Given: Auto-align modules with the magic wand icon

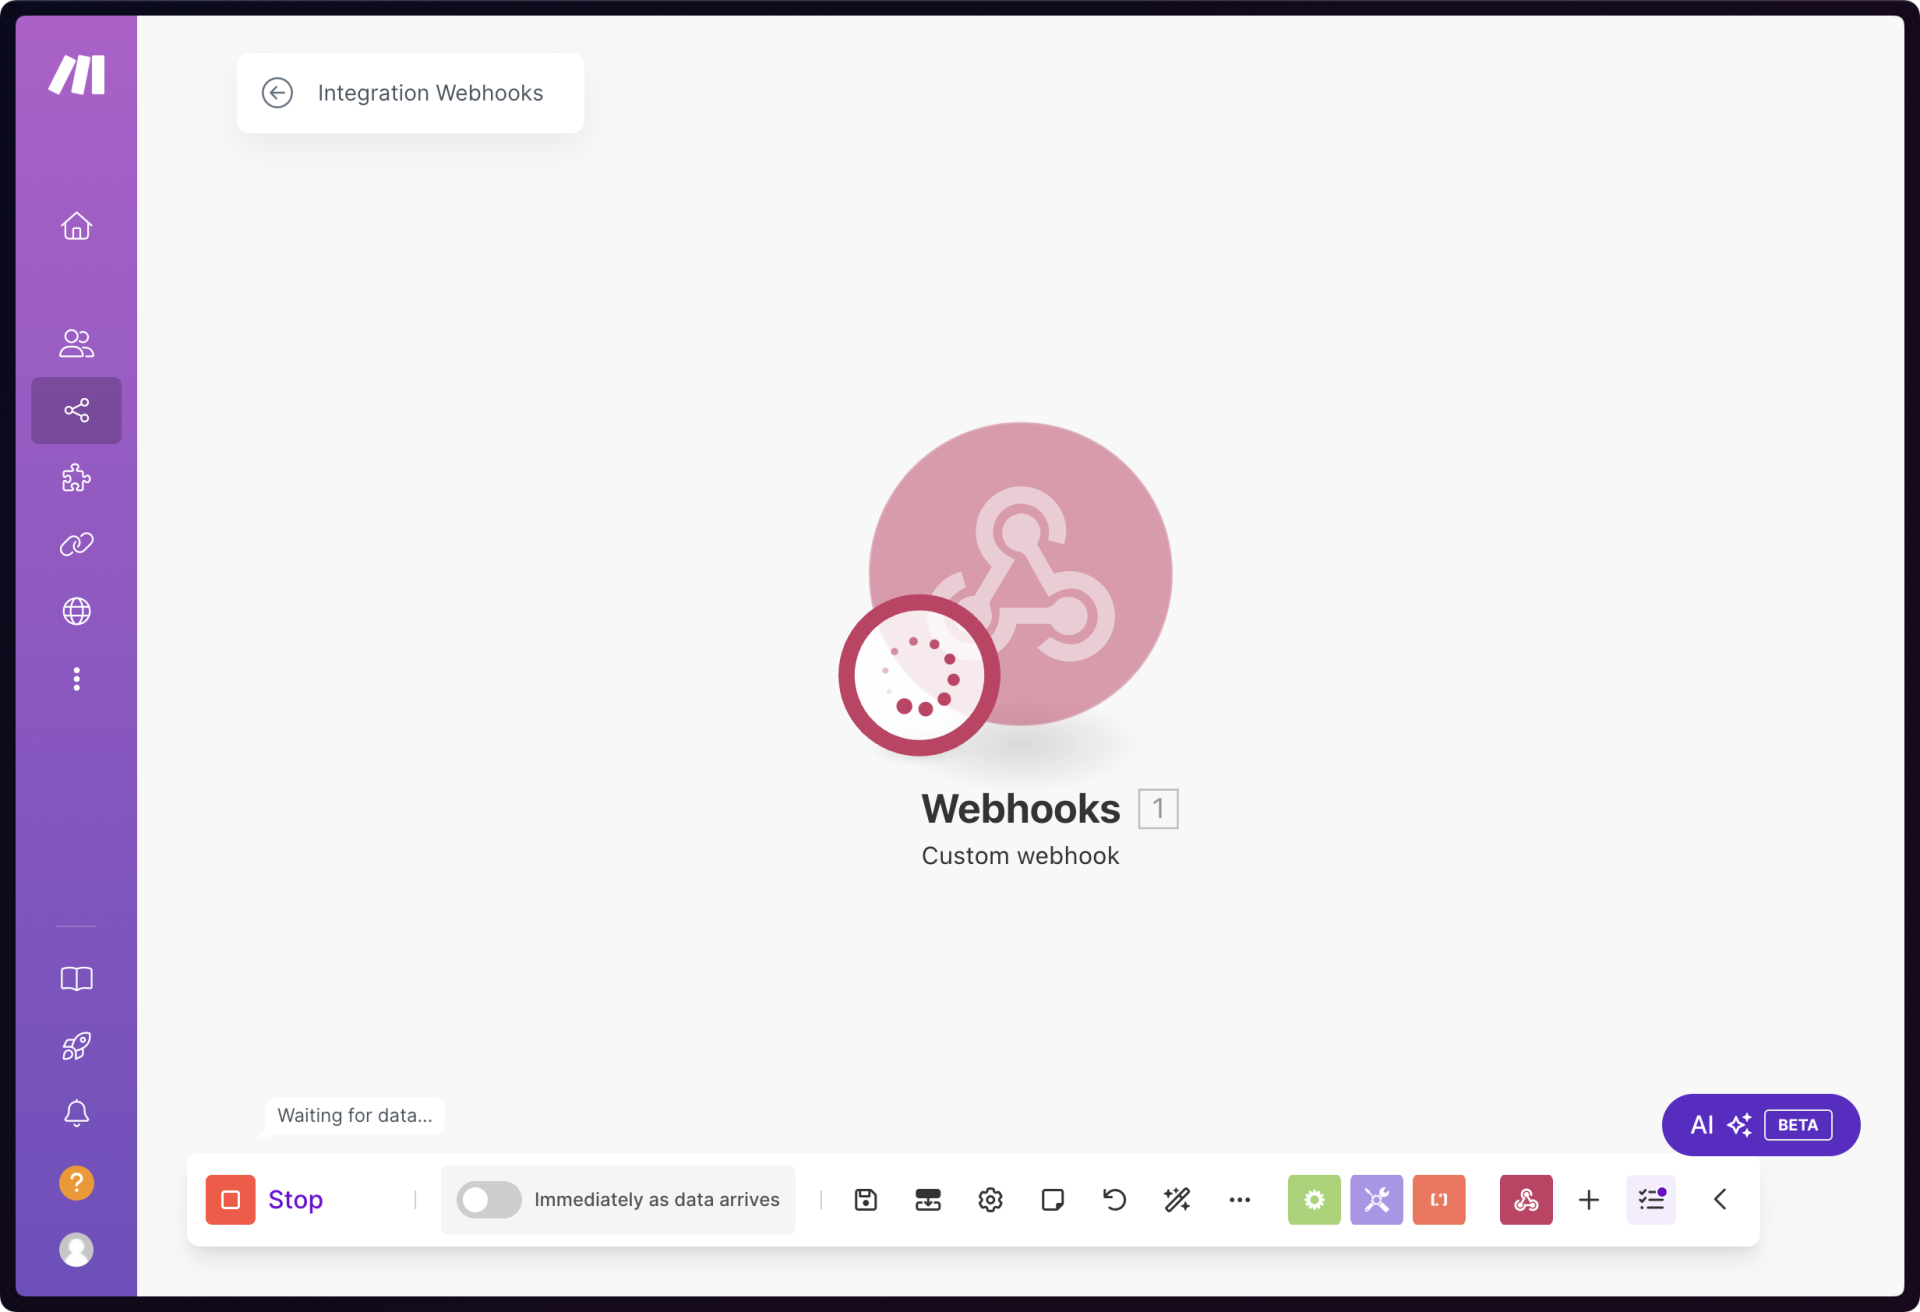Looking at the screenshot, I should click(1177, 1199).
